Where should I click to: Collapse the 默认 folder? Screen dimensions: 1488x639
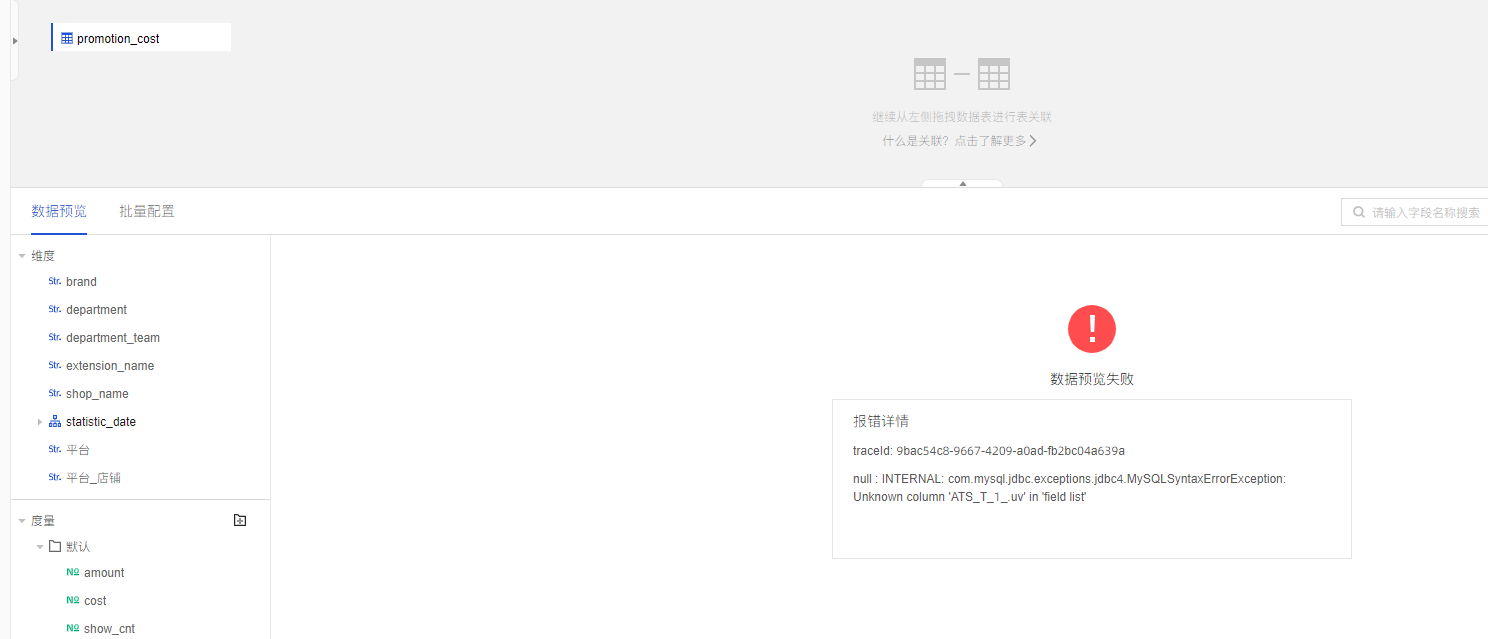click(40, 547)
